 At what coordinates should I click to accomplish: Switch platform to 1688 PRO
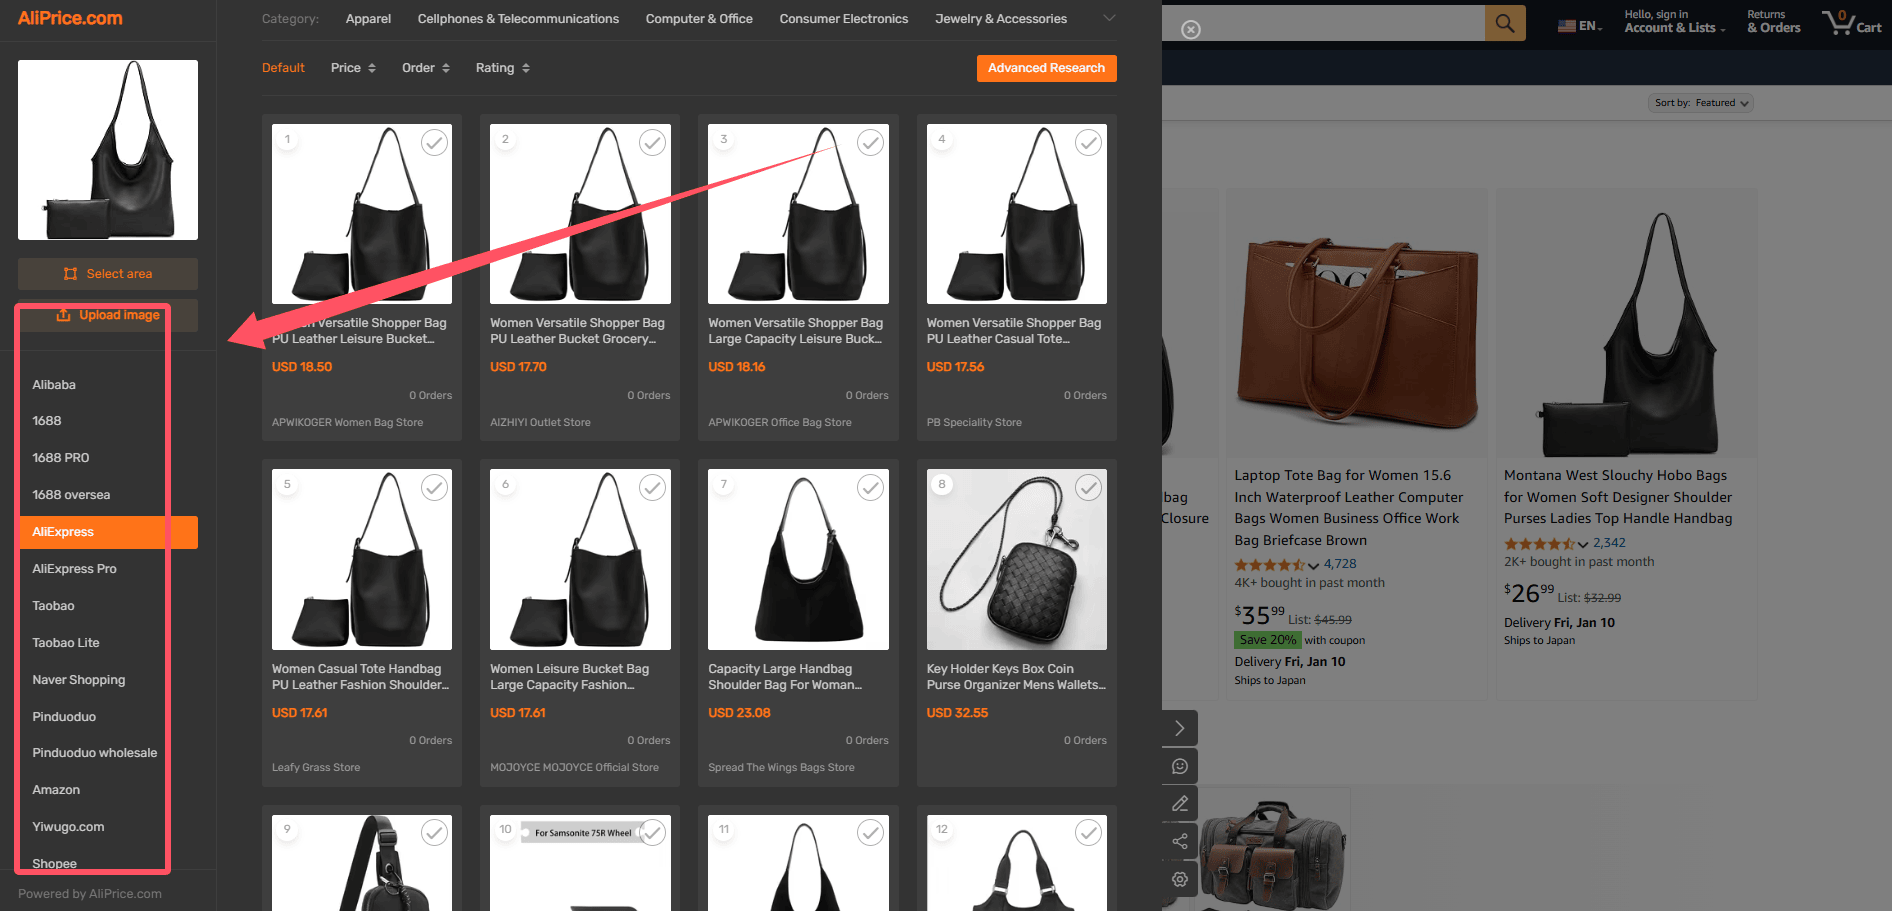click(x=108, y=458)
